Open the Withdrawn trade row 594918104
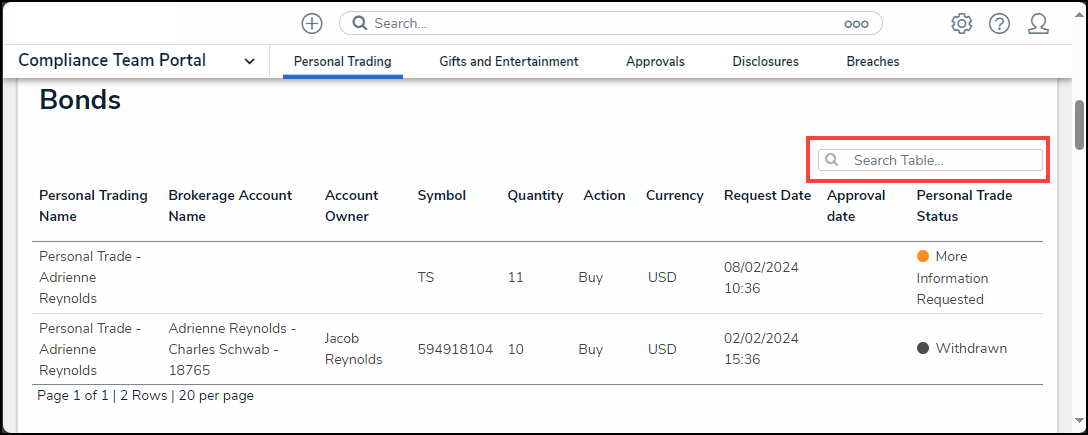This screenshot has height=435, width=1088. click(454, 349)
